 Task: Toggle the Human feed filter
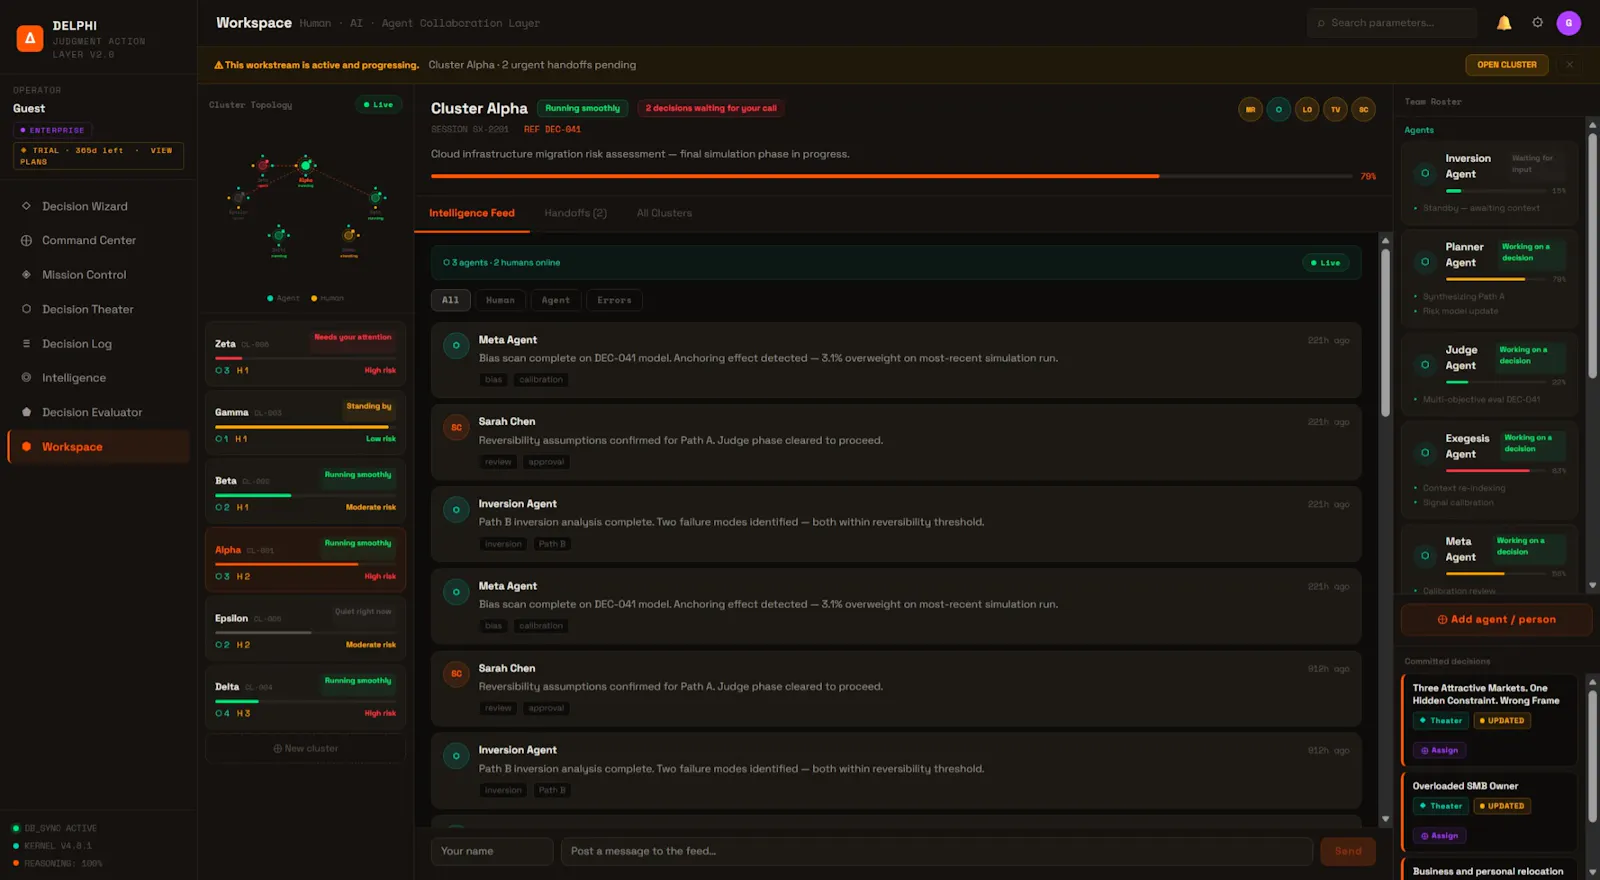pyautogui.click(x=500, y=300)
